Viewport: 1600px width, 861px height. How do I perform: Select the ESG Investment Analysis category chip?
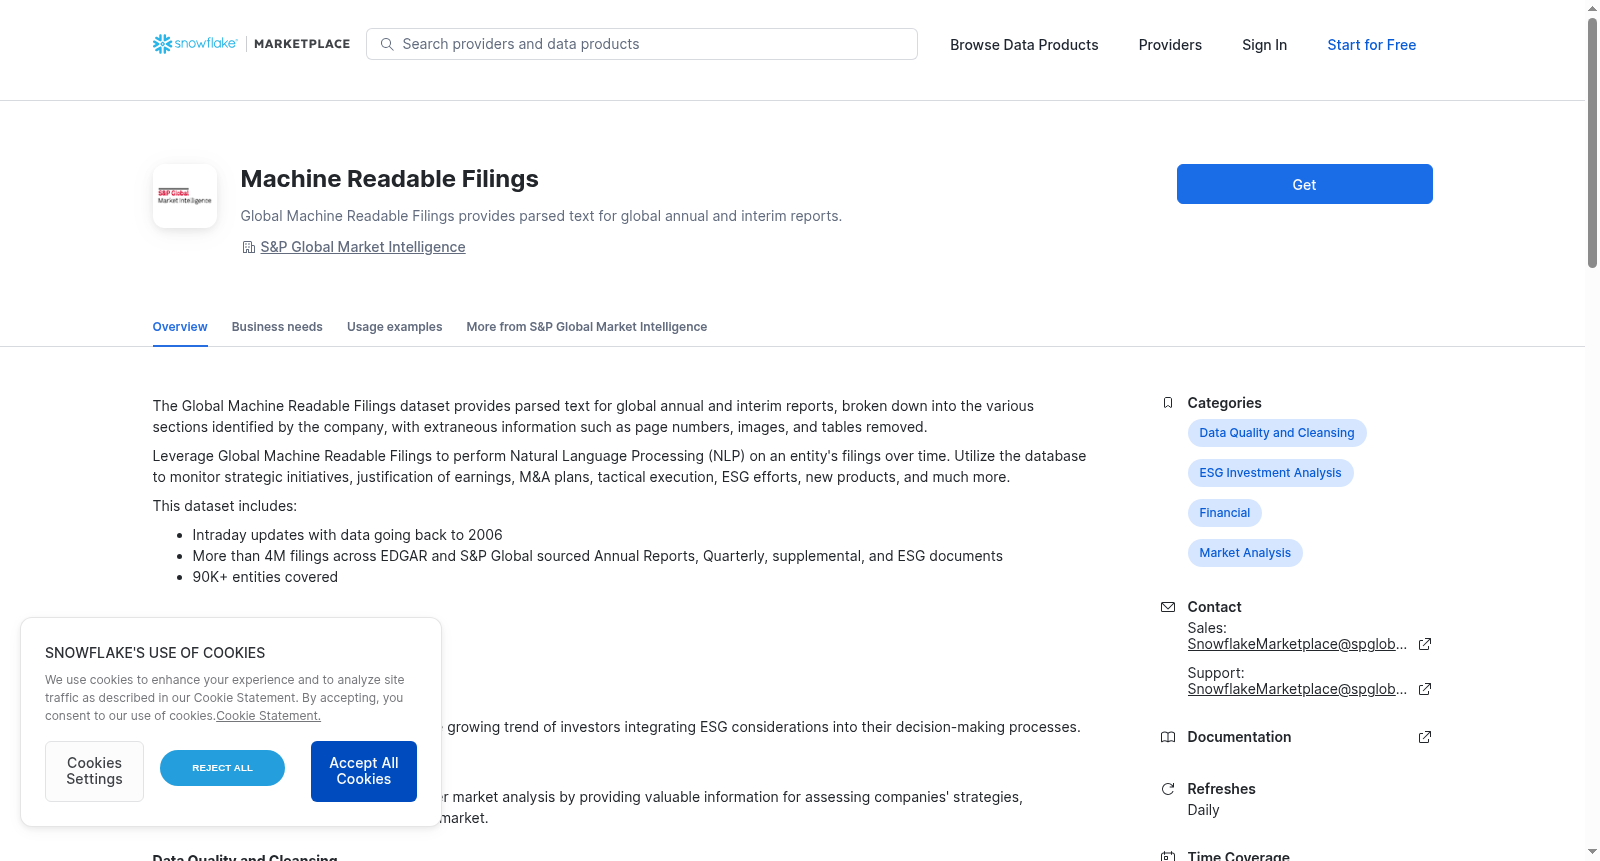coord(1270,473)
